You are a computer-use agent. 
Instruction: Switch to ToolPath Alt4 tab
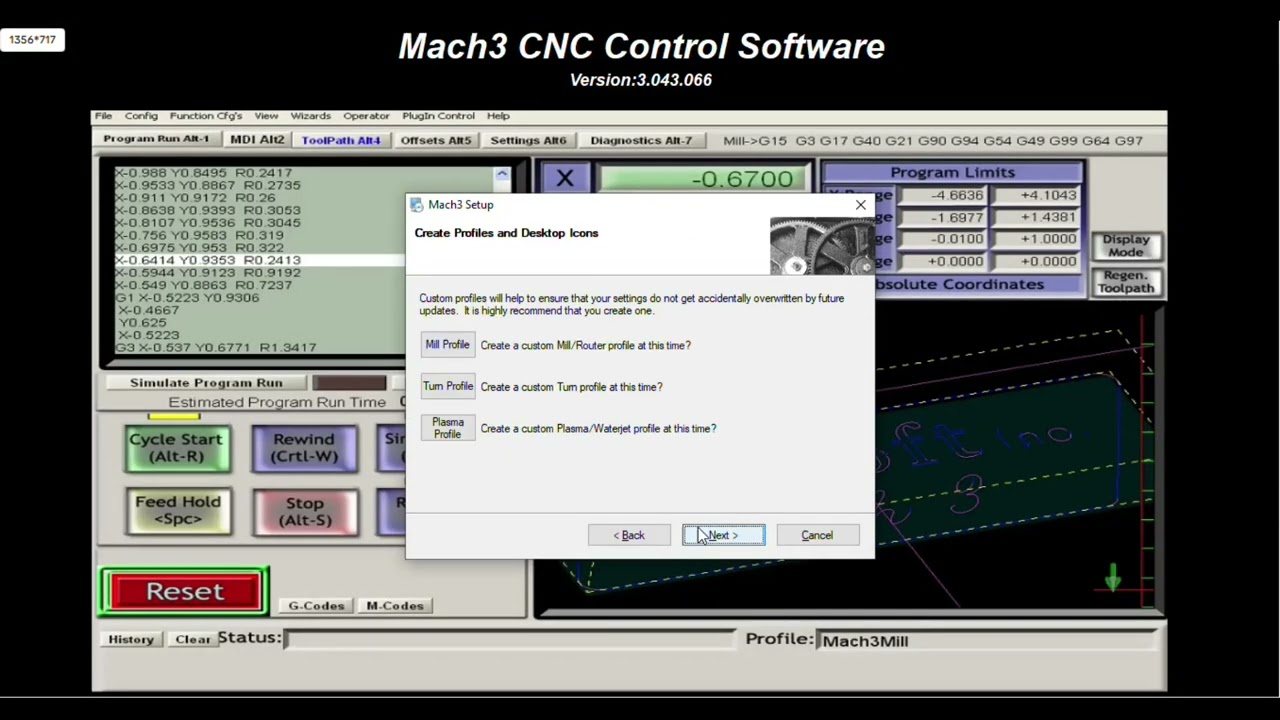(341, 140)
